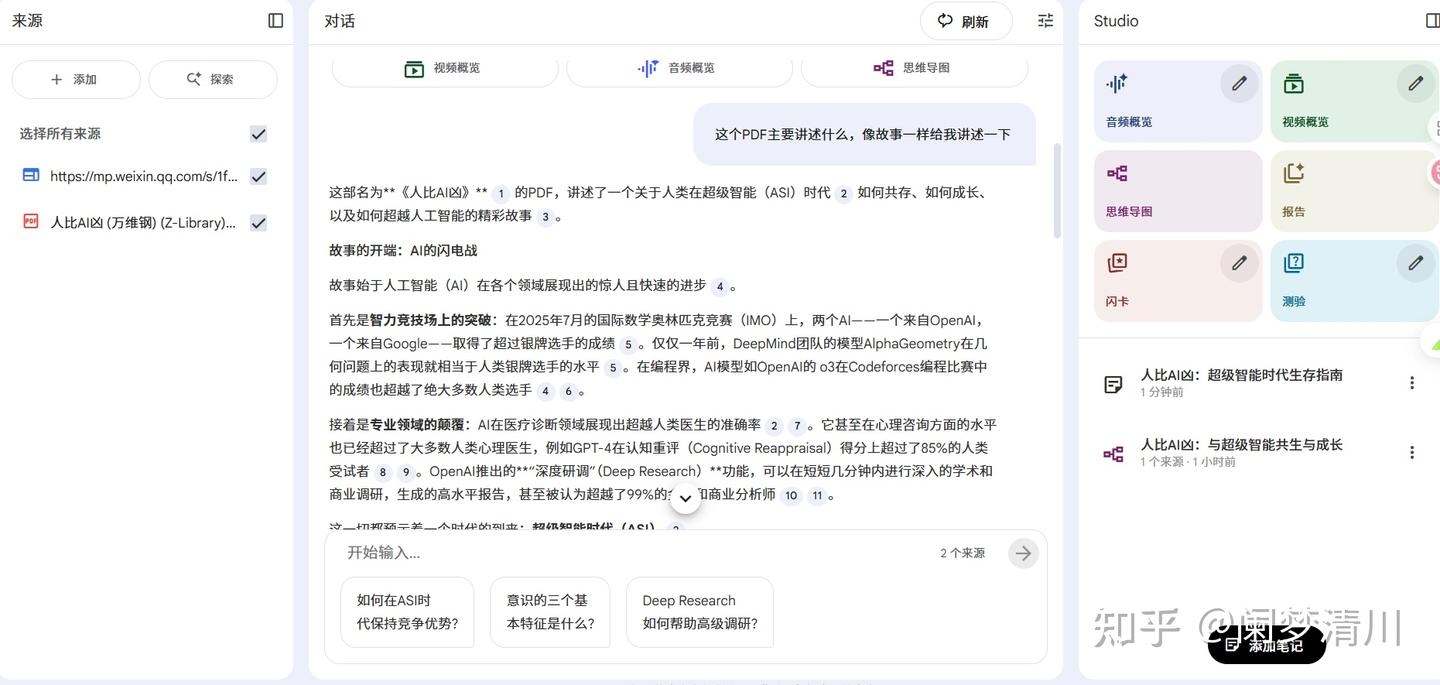Toggle the mp.weixin.qq.com source checkbox
This screenshot has width=1440, height=685.
(257, 176)
